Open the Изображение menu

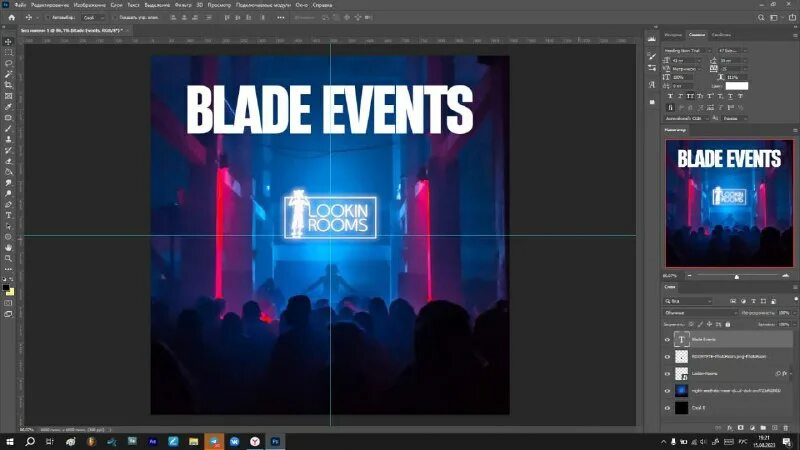[x=89, y=5]
